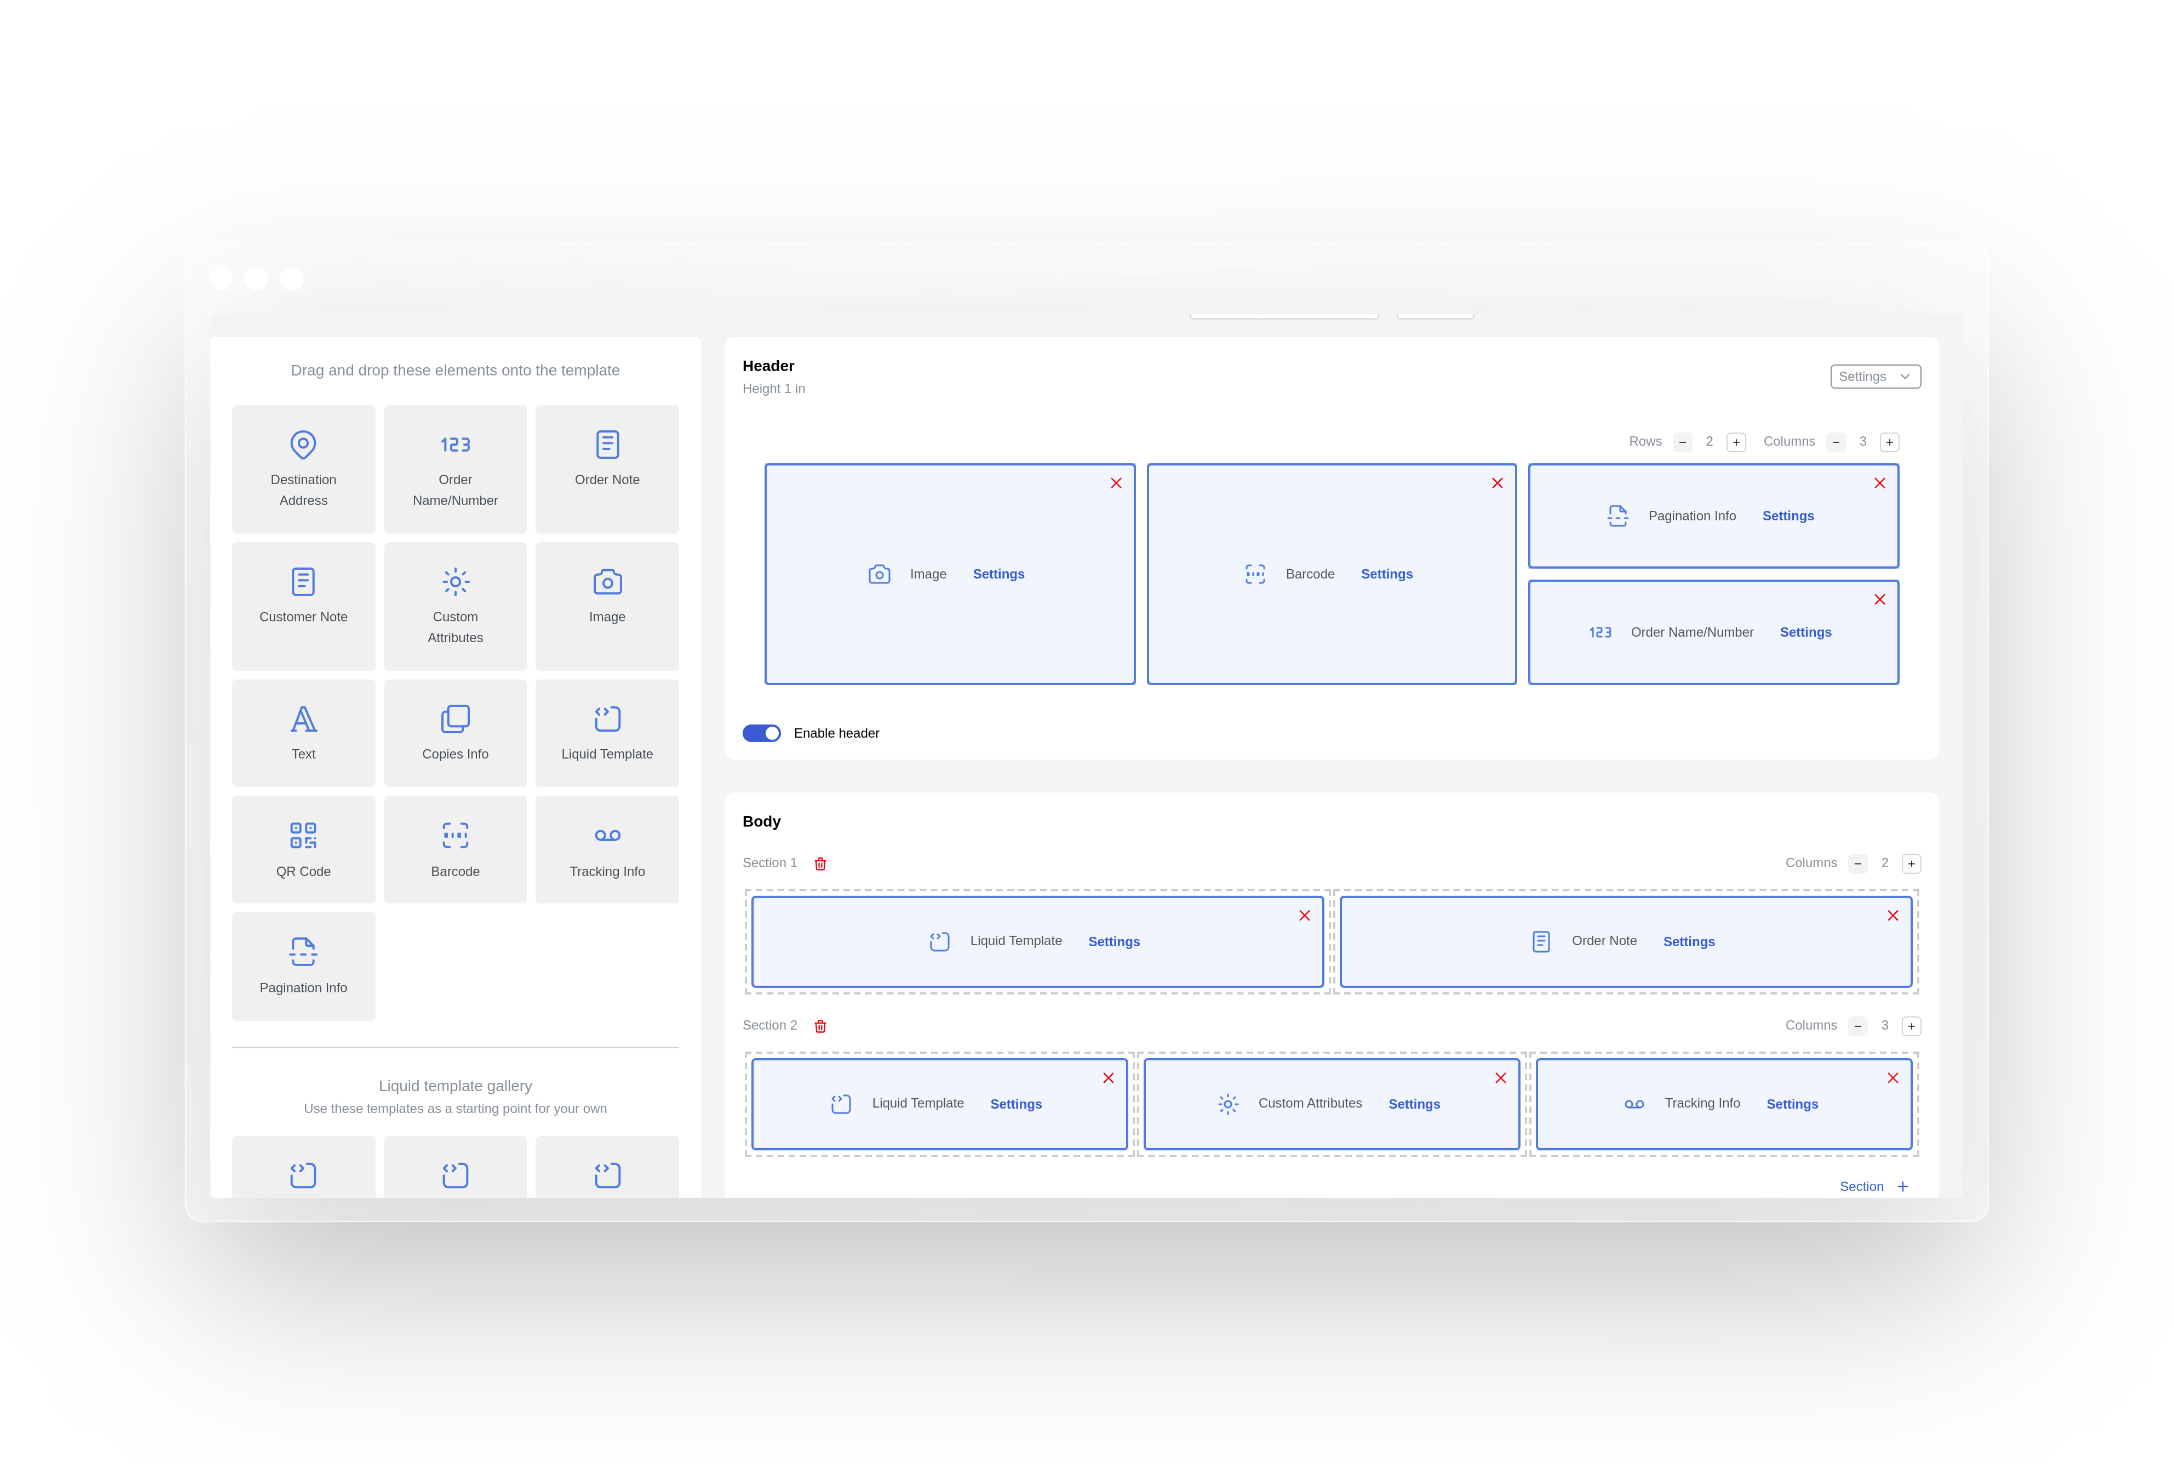Open Settings for header Image block
Image resolution: width=2174 pixels, height=1464 pixels.
point(998,574)
